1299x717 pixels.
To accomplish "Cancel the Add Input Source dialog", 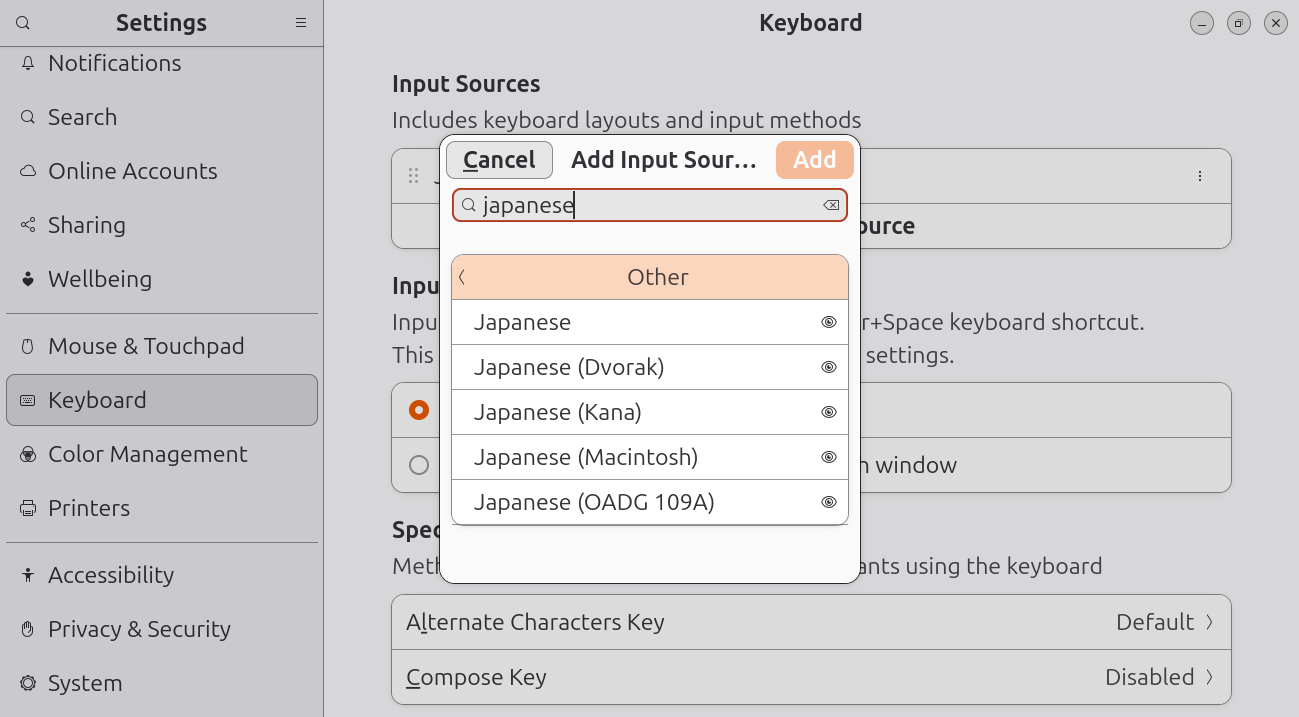I will [x=499, y=160].
